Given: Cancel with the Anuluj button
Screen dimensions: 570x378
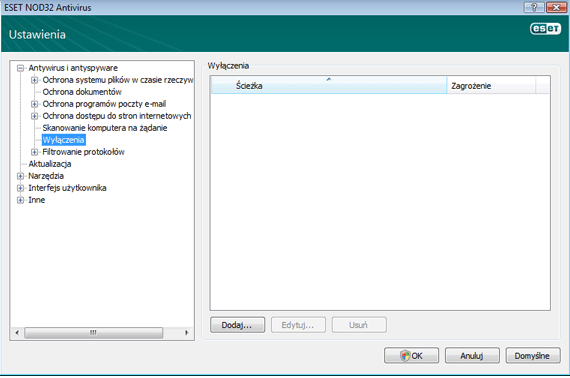Looking at the screenshot, I should (472, 355).
